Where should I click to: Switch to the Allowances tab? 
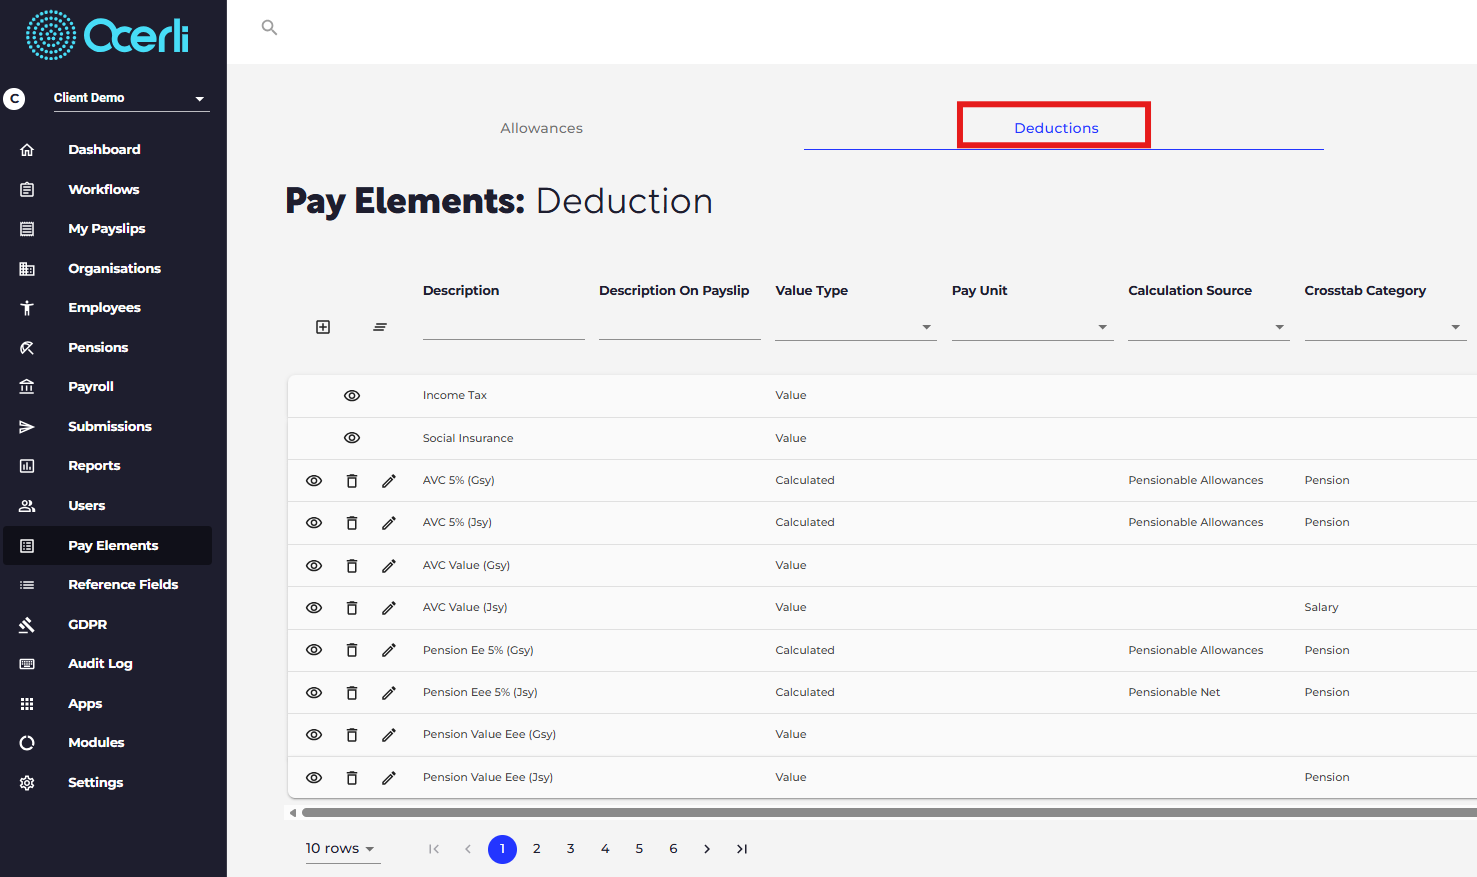(542, 128)
